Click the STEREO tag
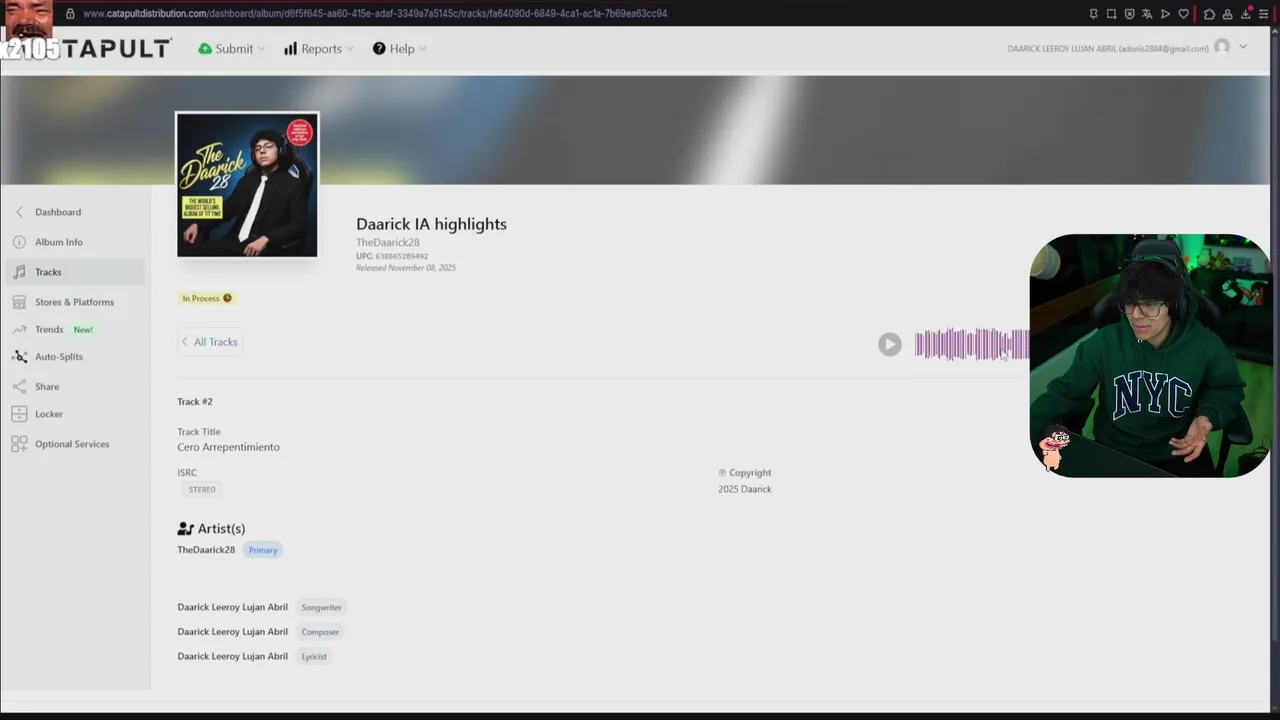Screen dimensions: 1280x720 202,490
